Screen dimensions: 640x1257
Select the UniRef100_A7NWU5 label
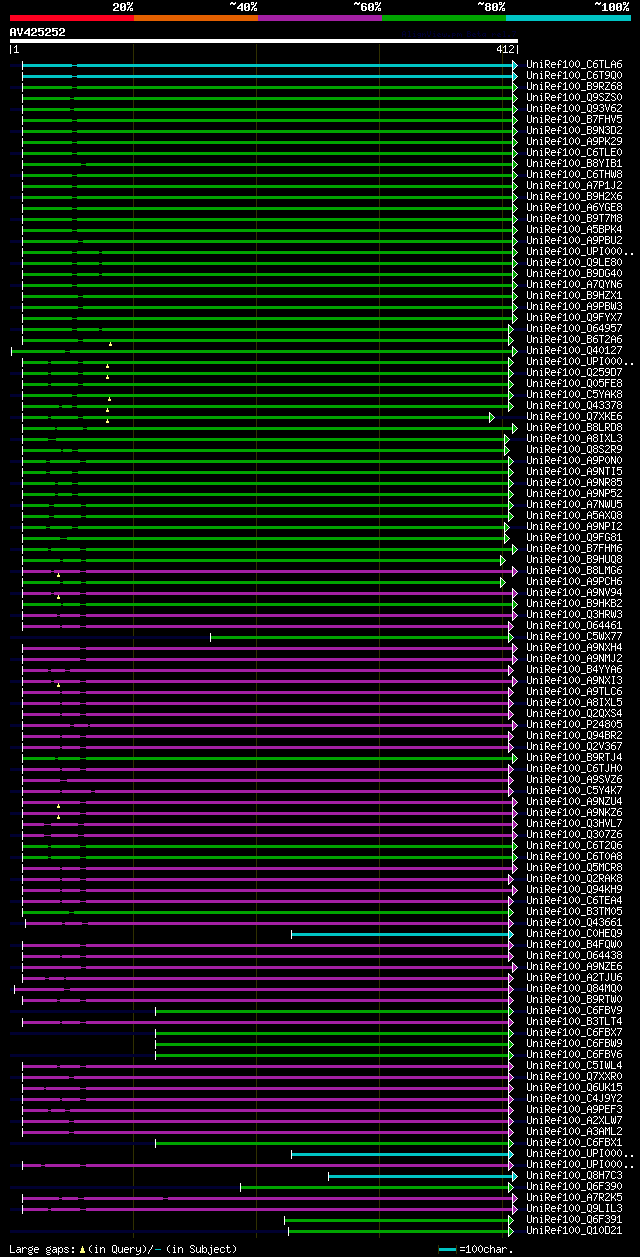[x=574, y=504]
